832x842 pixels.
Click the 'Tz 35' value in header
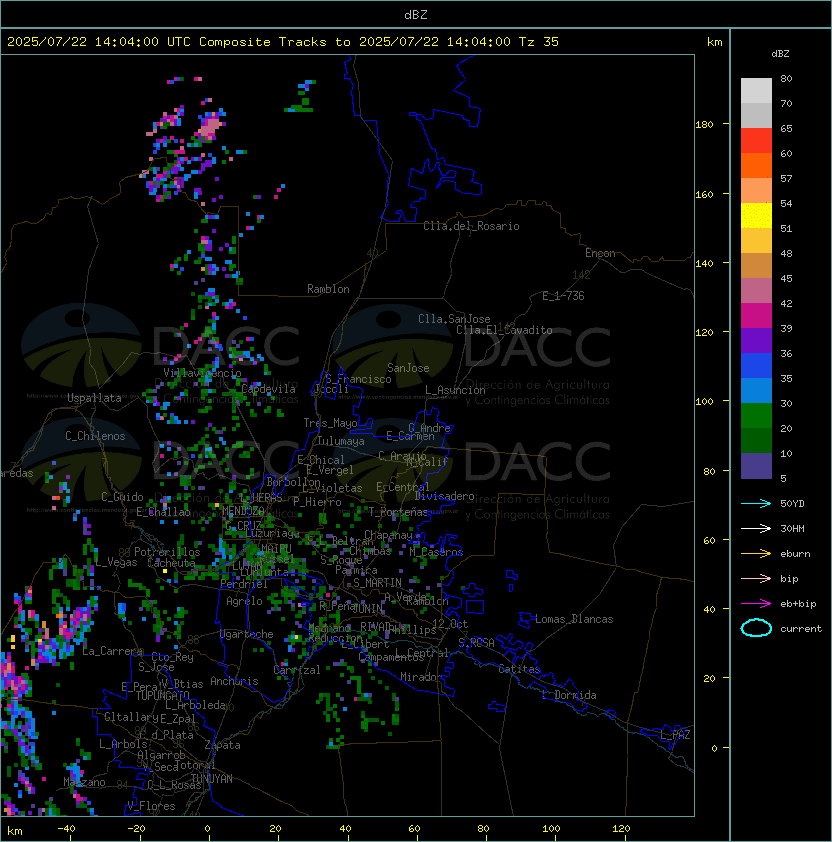[539, 42]
